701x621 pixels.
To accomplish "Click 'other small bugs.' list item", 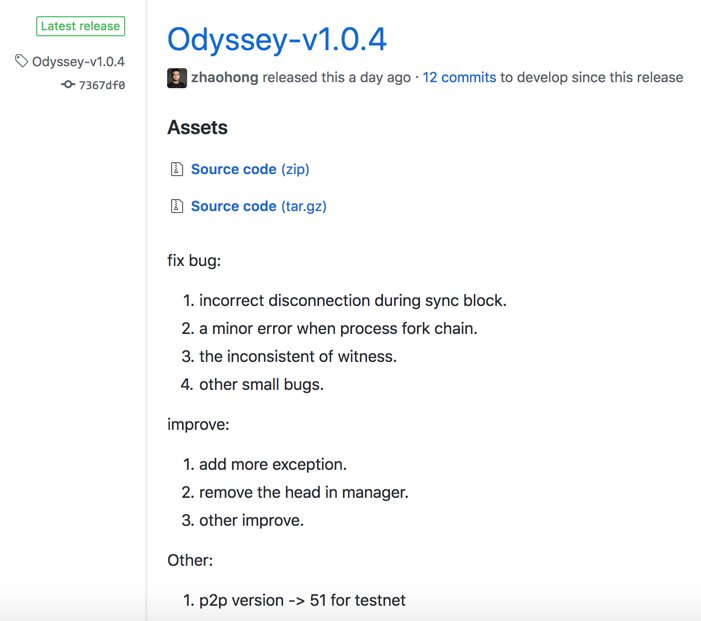I will coord(261,384).
